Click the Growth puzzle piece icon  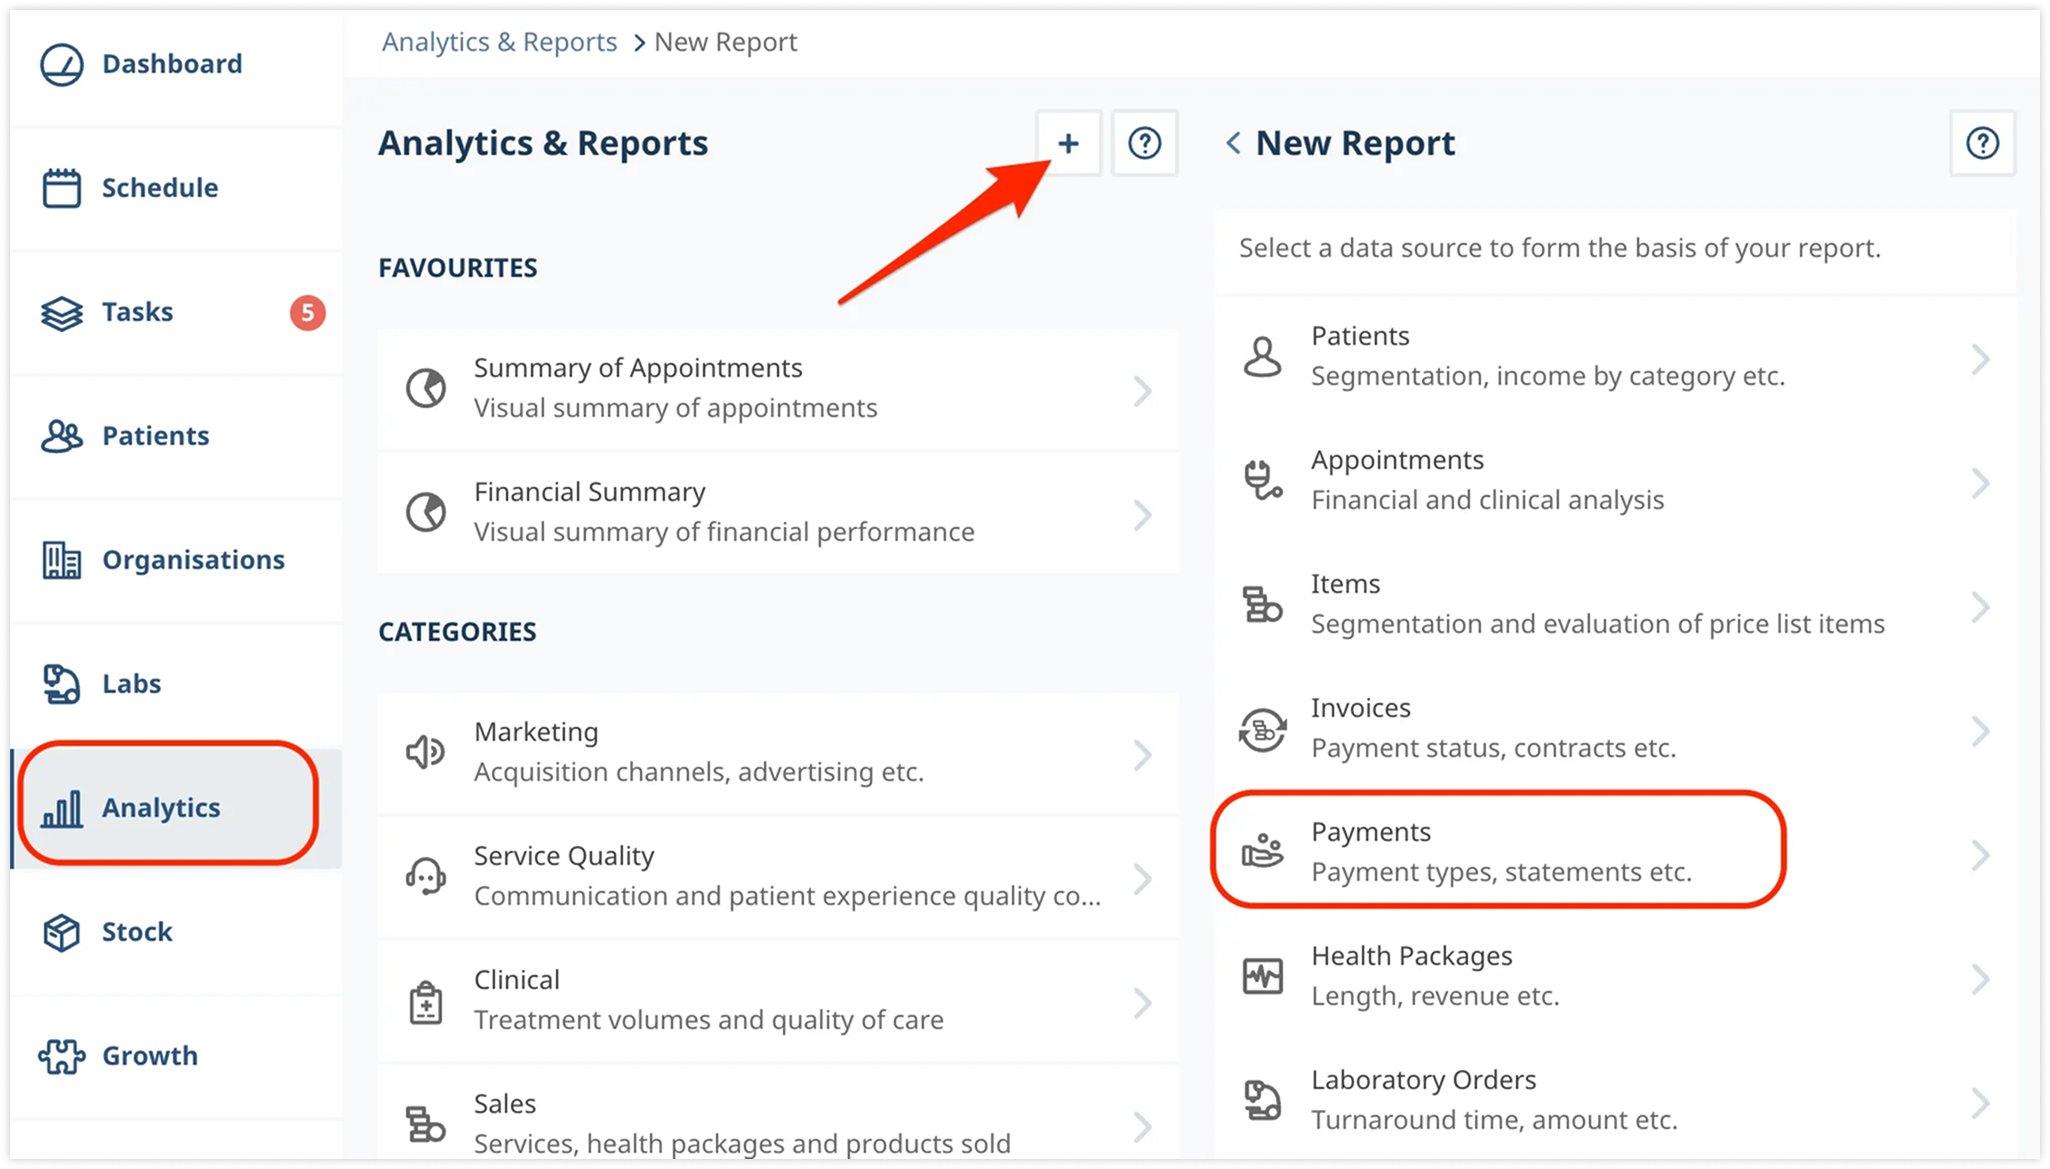[x=60, y=1055]
